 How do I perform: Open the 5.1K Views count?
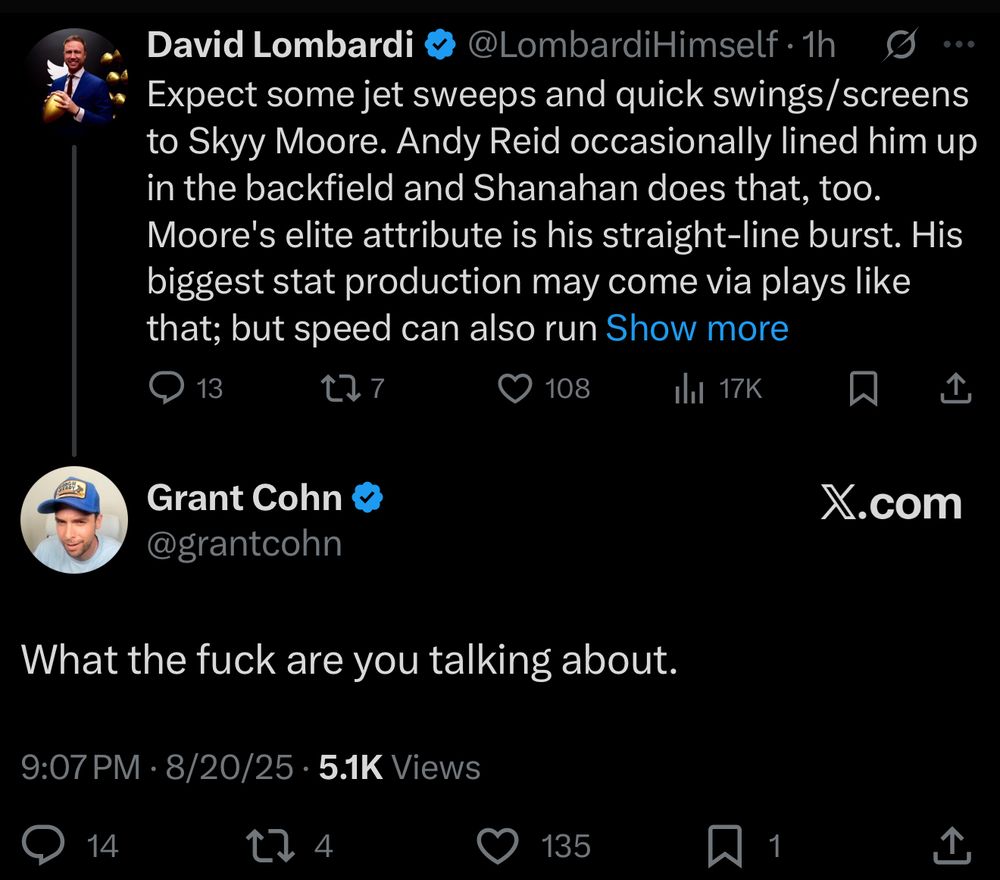point(399,767)
